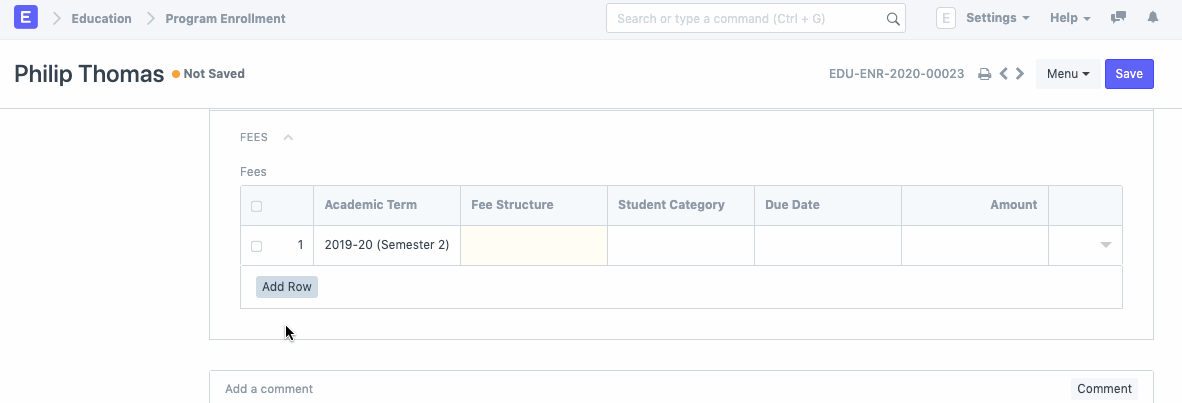This screenshot has width=1182, height=403.
Task: Toggle the select-all rows checkbox in Fees table
Action: click(257, 206)
